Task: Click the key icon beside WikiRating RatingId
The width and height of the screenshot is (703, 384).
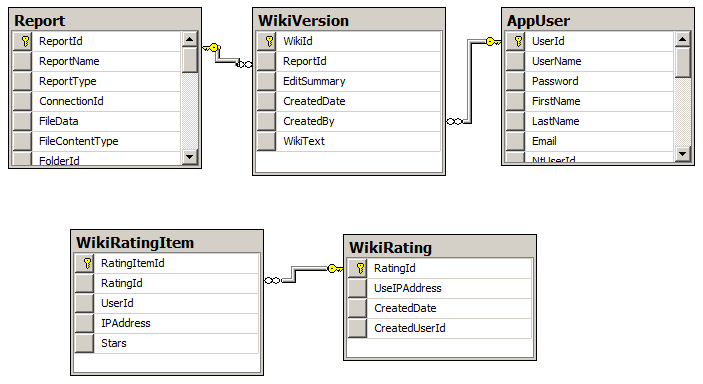Action: click(360, 268)
